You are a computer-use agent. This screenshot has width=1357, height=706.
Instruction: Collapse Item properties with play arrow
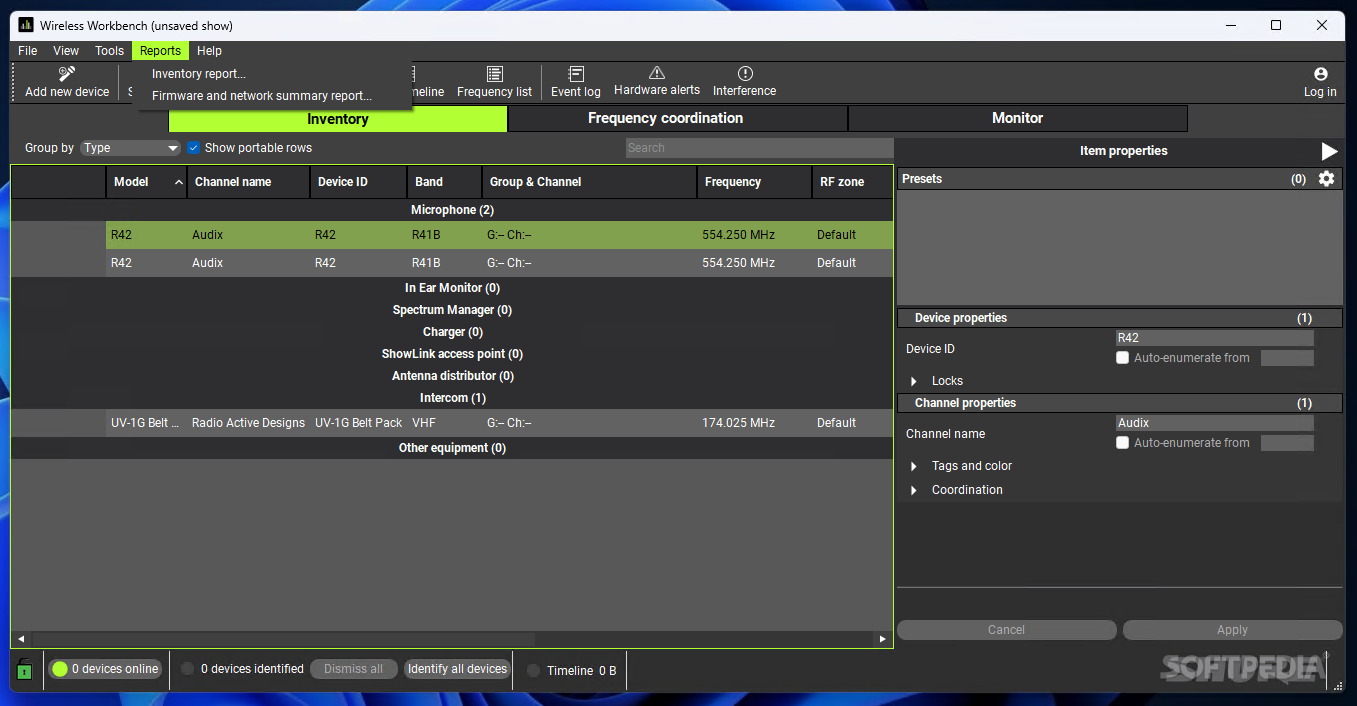[1329, 151]
